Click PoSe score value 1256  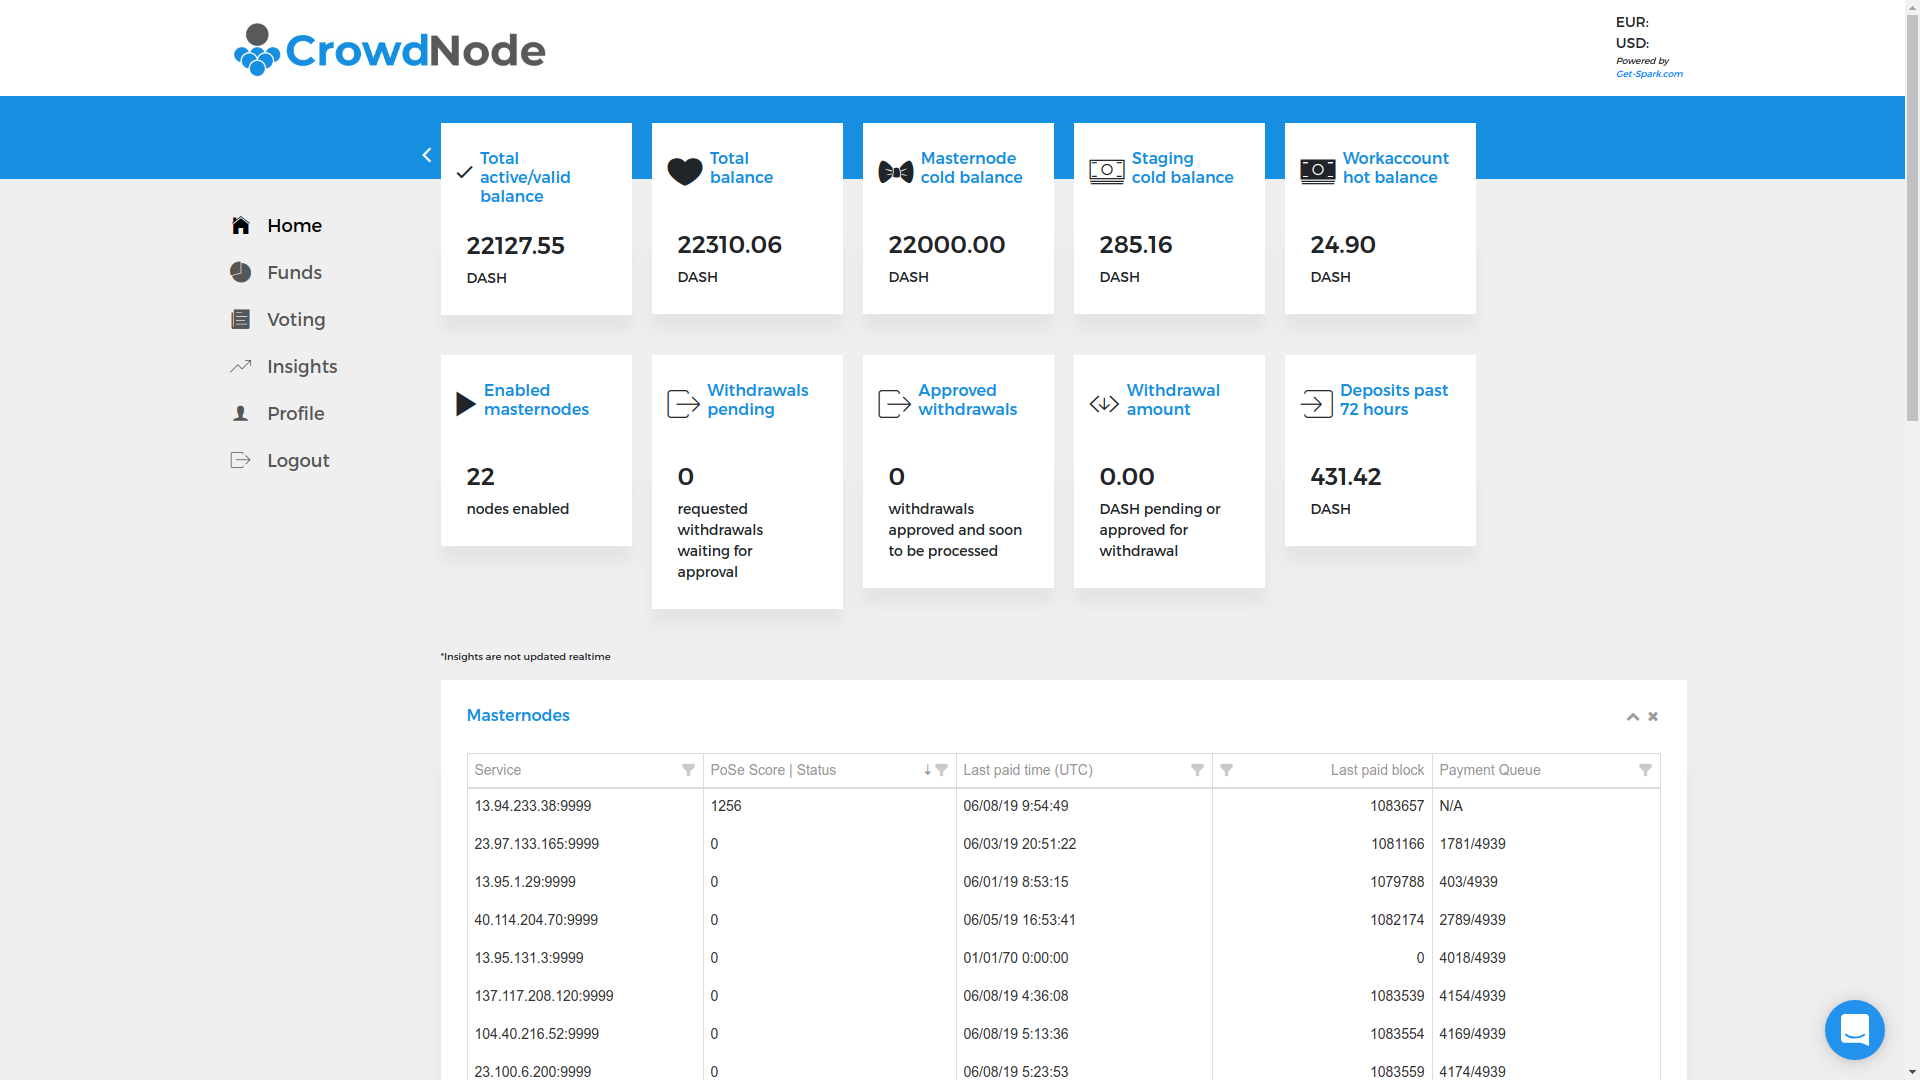(x=726, y=806)
